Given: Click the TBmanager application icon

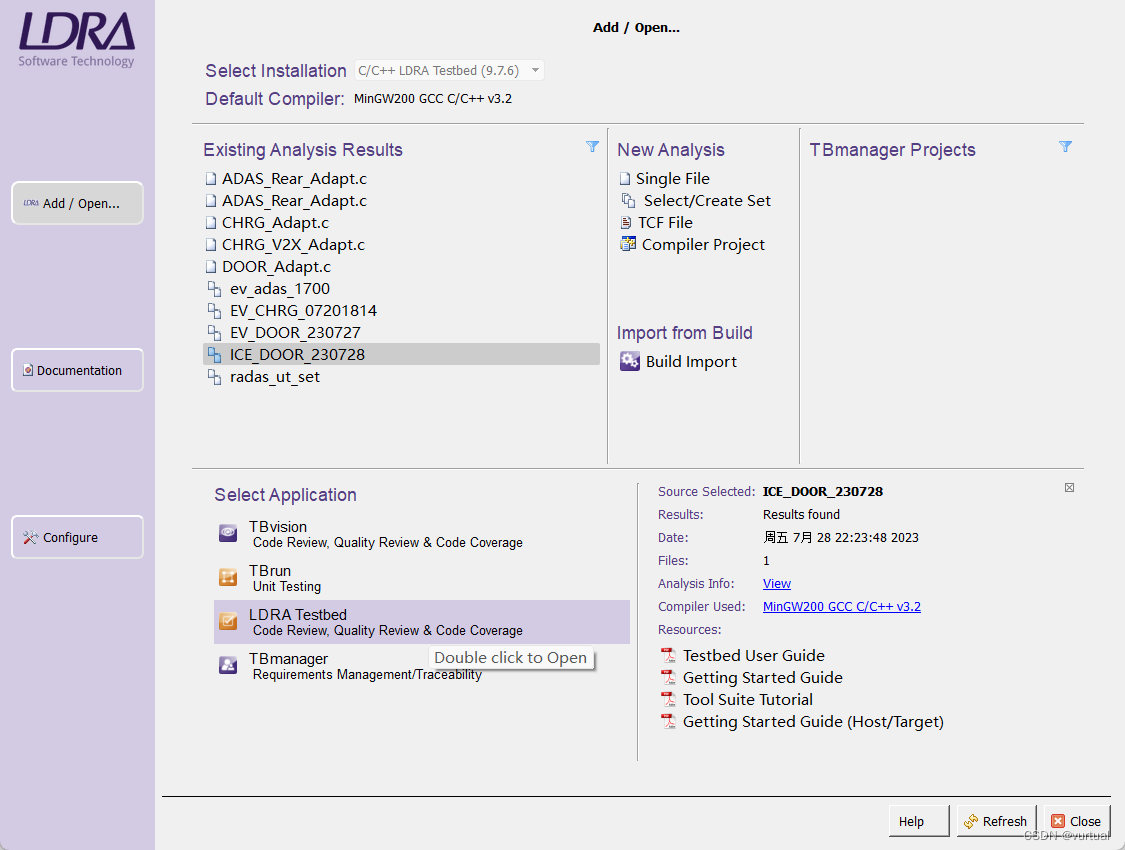Looking at the screenshot, I should point(228,665).
